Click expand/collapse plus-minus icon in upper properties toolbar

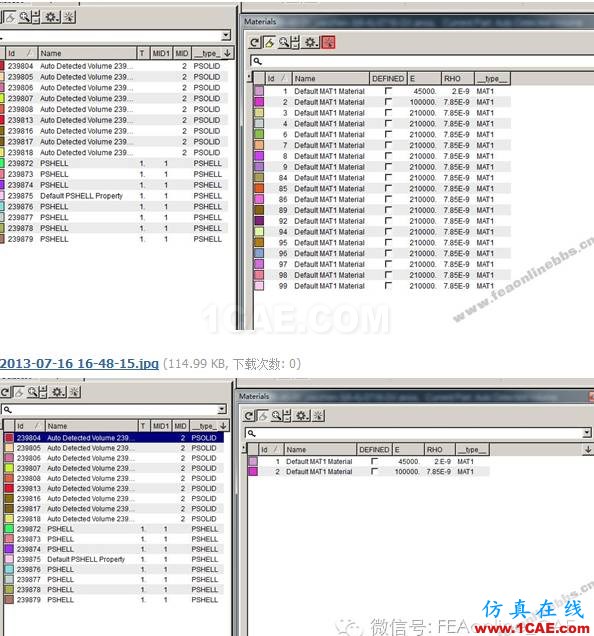point(36,17)
